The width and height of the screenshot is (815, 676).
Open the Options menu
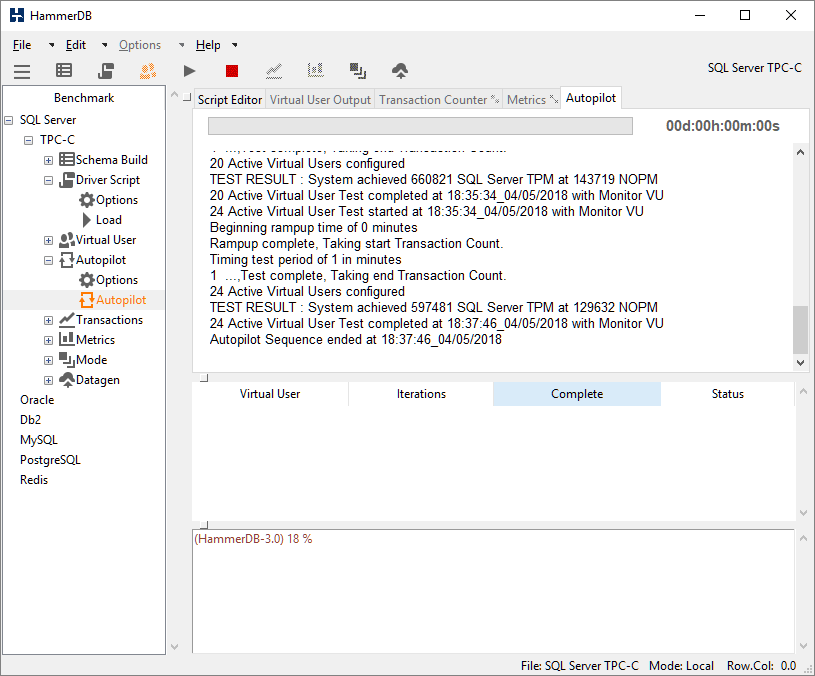(x=140, y=45)
